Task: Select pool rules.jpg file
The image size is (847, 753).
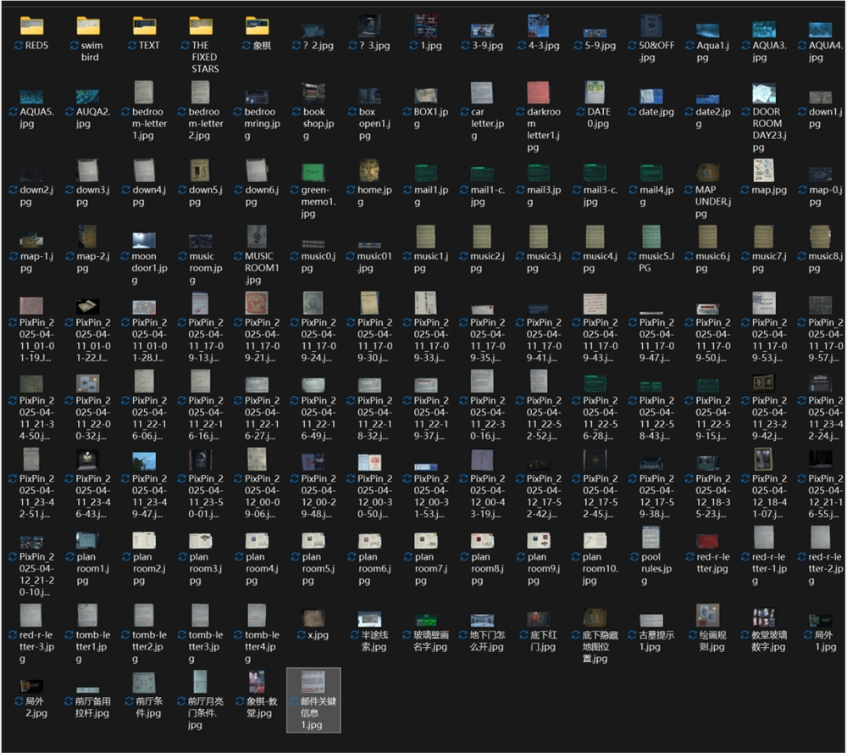Action: 651,557
